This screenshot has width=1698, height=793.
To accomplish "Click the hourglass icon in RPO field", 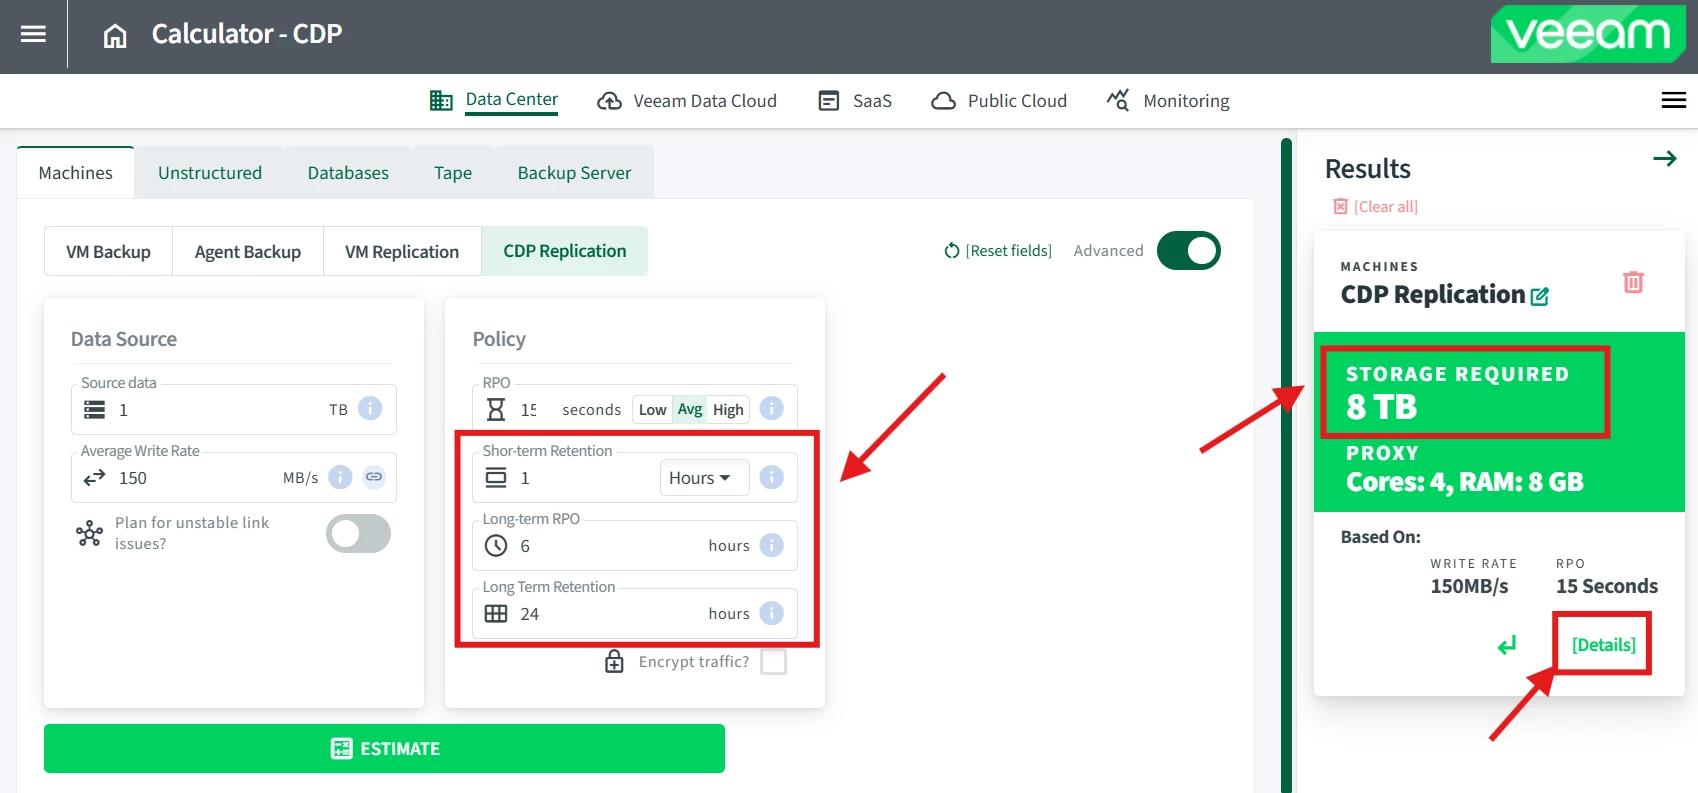I will [496, 409].
